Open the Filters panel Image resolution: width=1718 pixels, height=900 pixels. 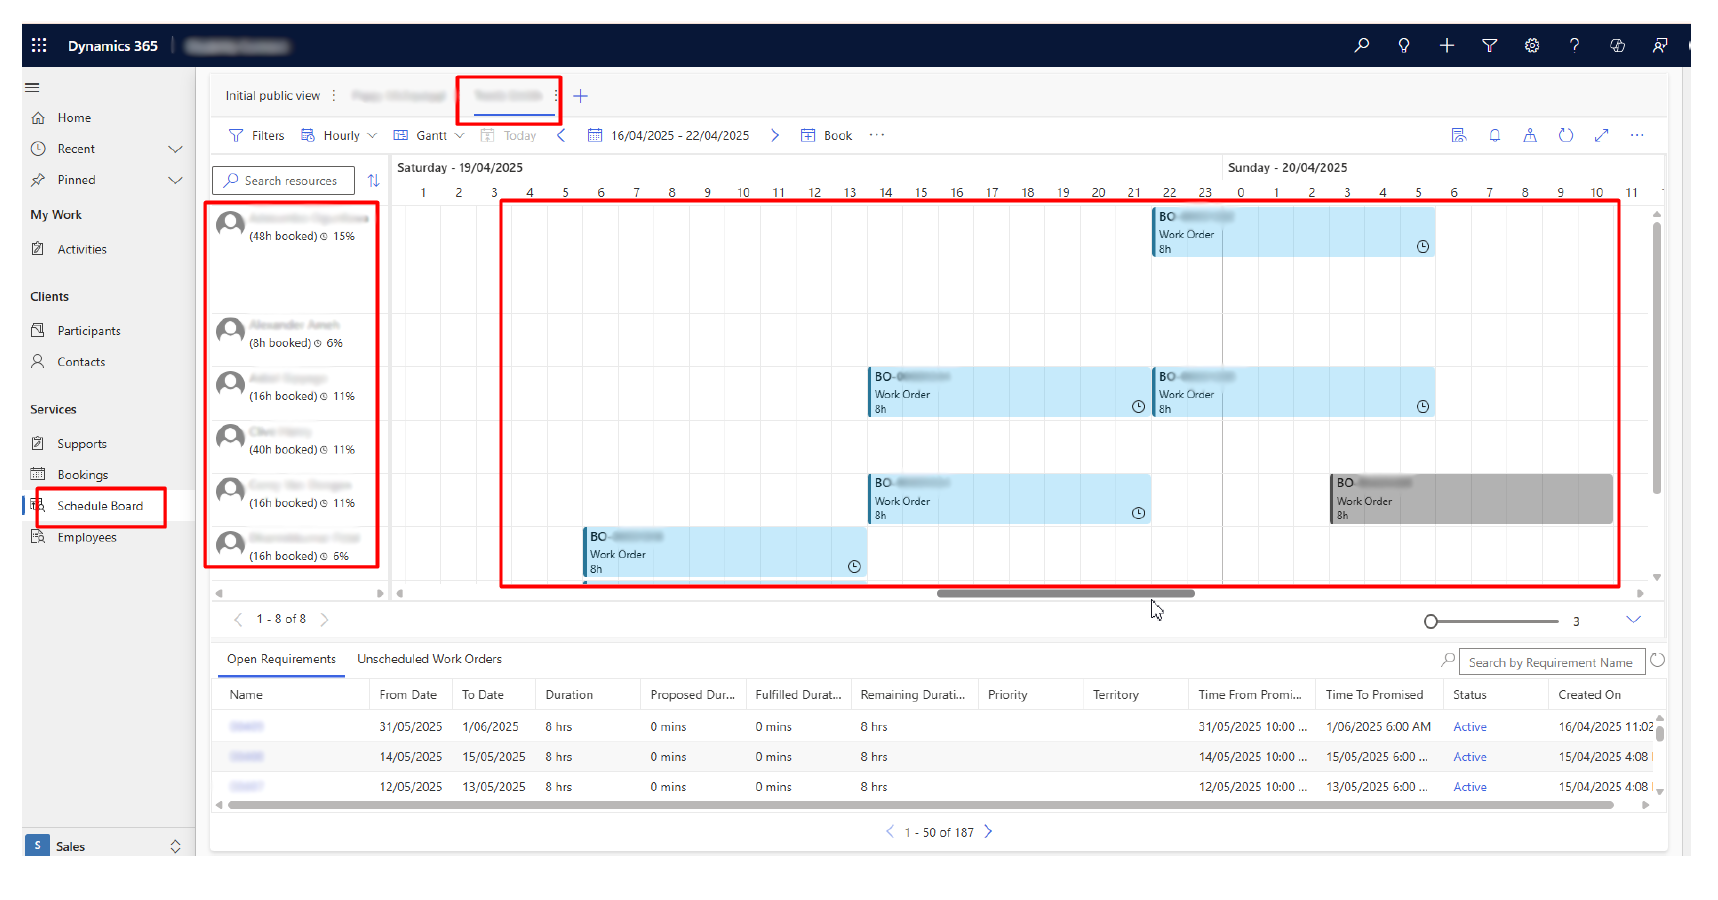point(257,136)
